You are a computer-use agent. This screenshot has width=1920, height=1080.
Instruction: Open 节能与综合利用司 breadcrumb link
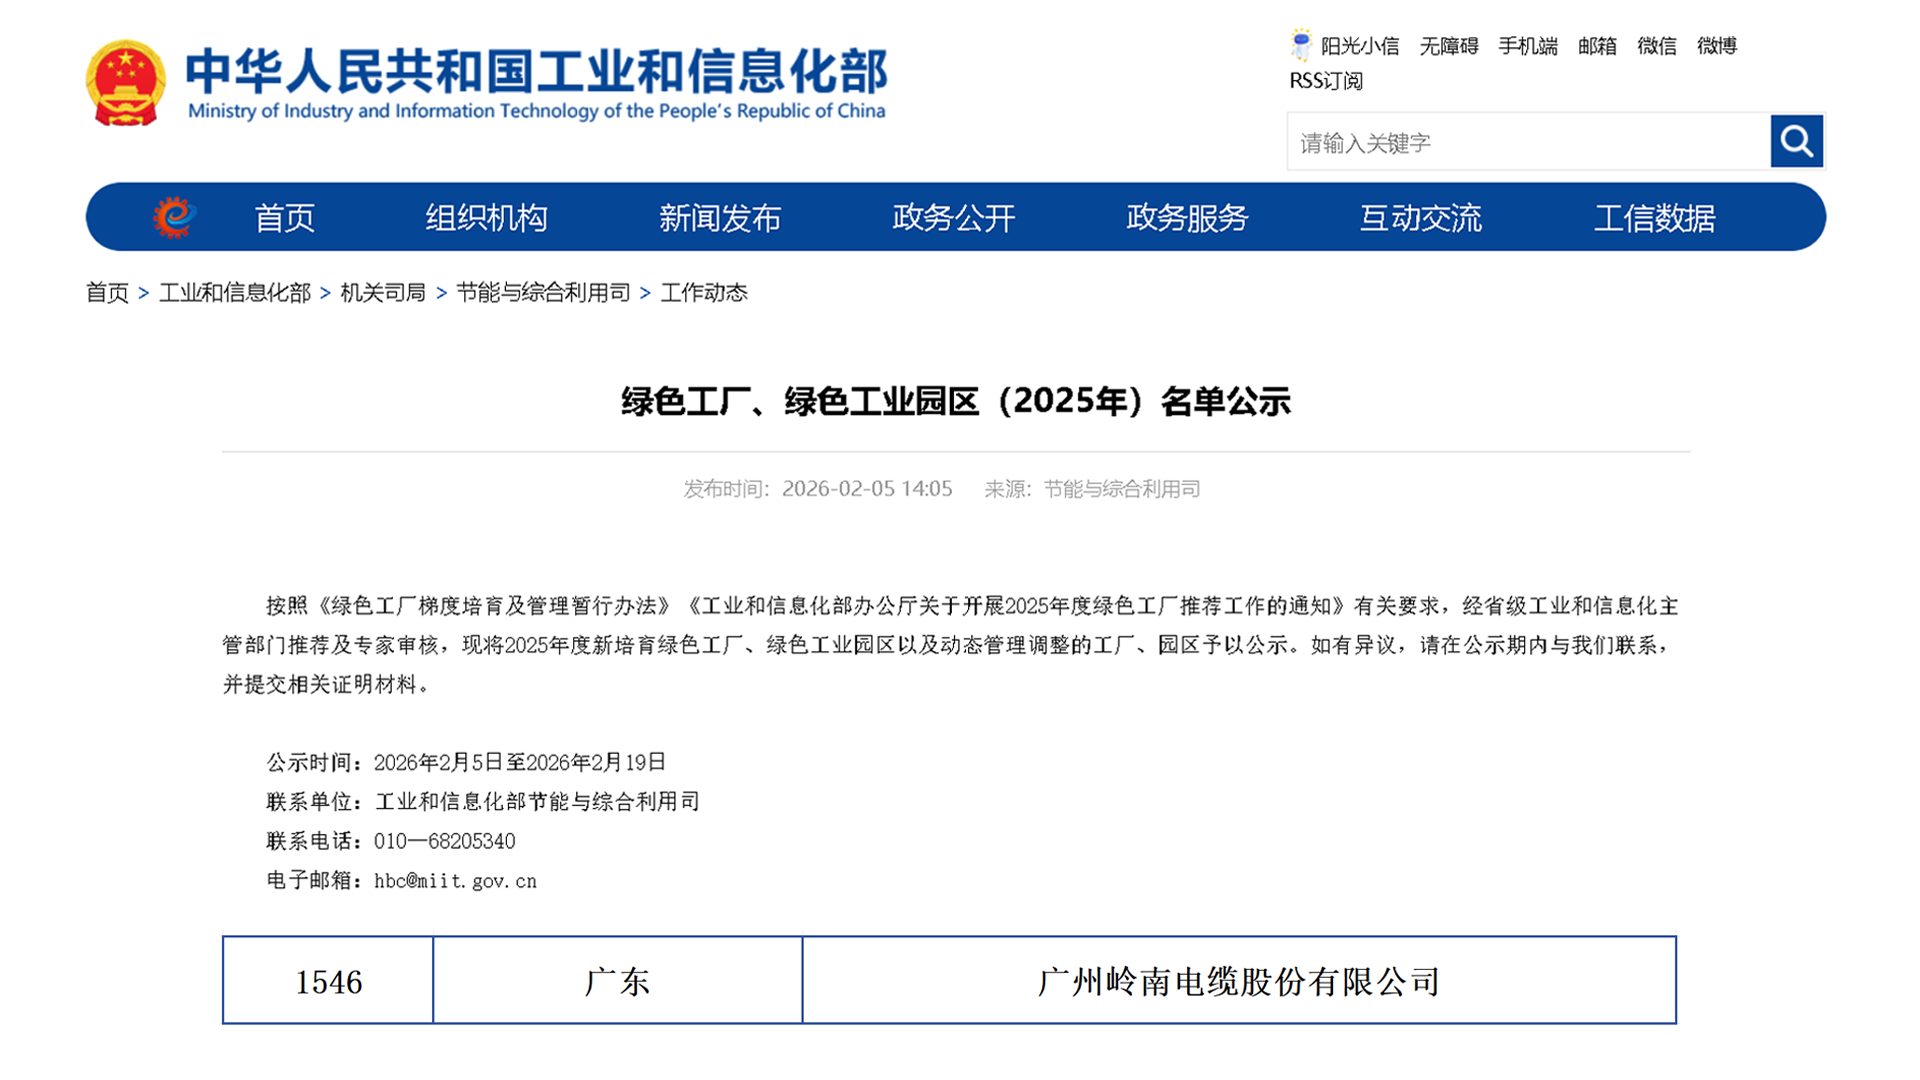point(544,293)
